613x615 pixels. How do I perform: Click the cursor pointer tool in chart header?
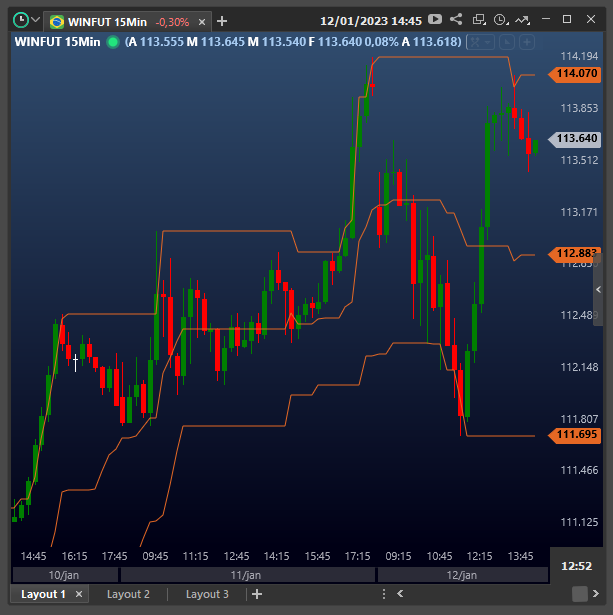(x=507, y=42)
